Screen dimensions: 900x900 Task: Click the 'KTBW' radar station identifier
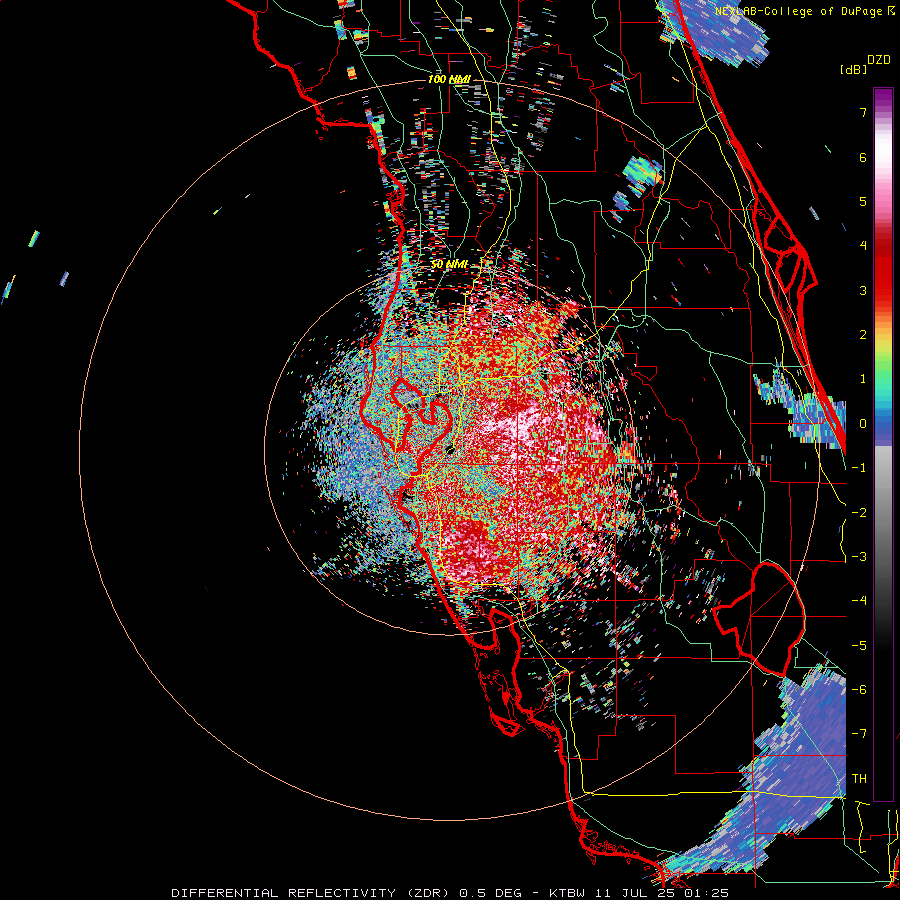569,893
